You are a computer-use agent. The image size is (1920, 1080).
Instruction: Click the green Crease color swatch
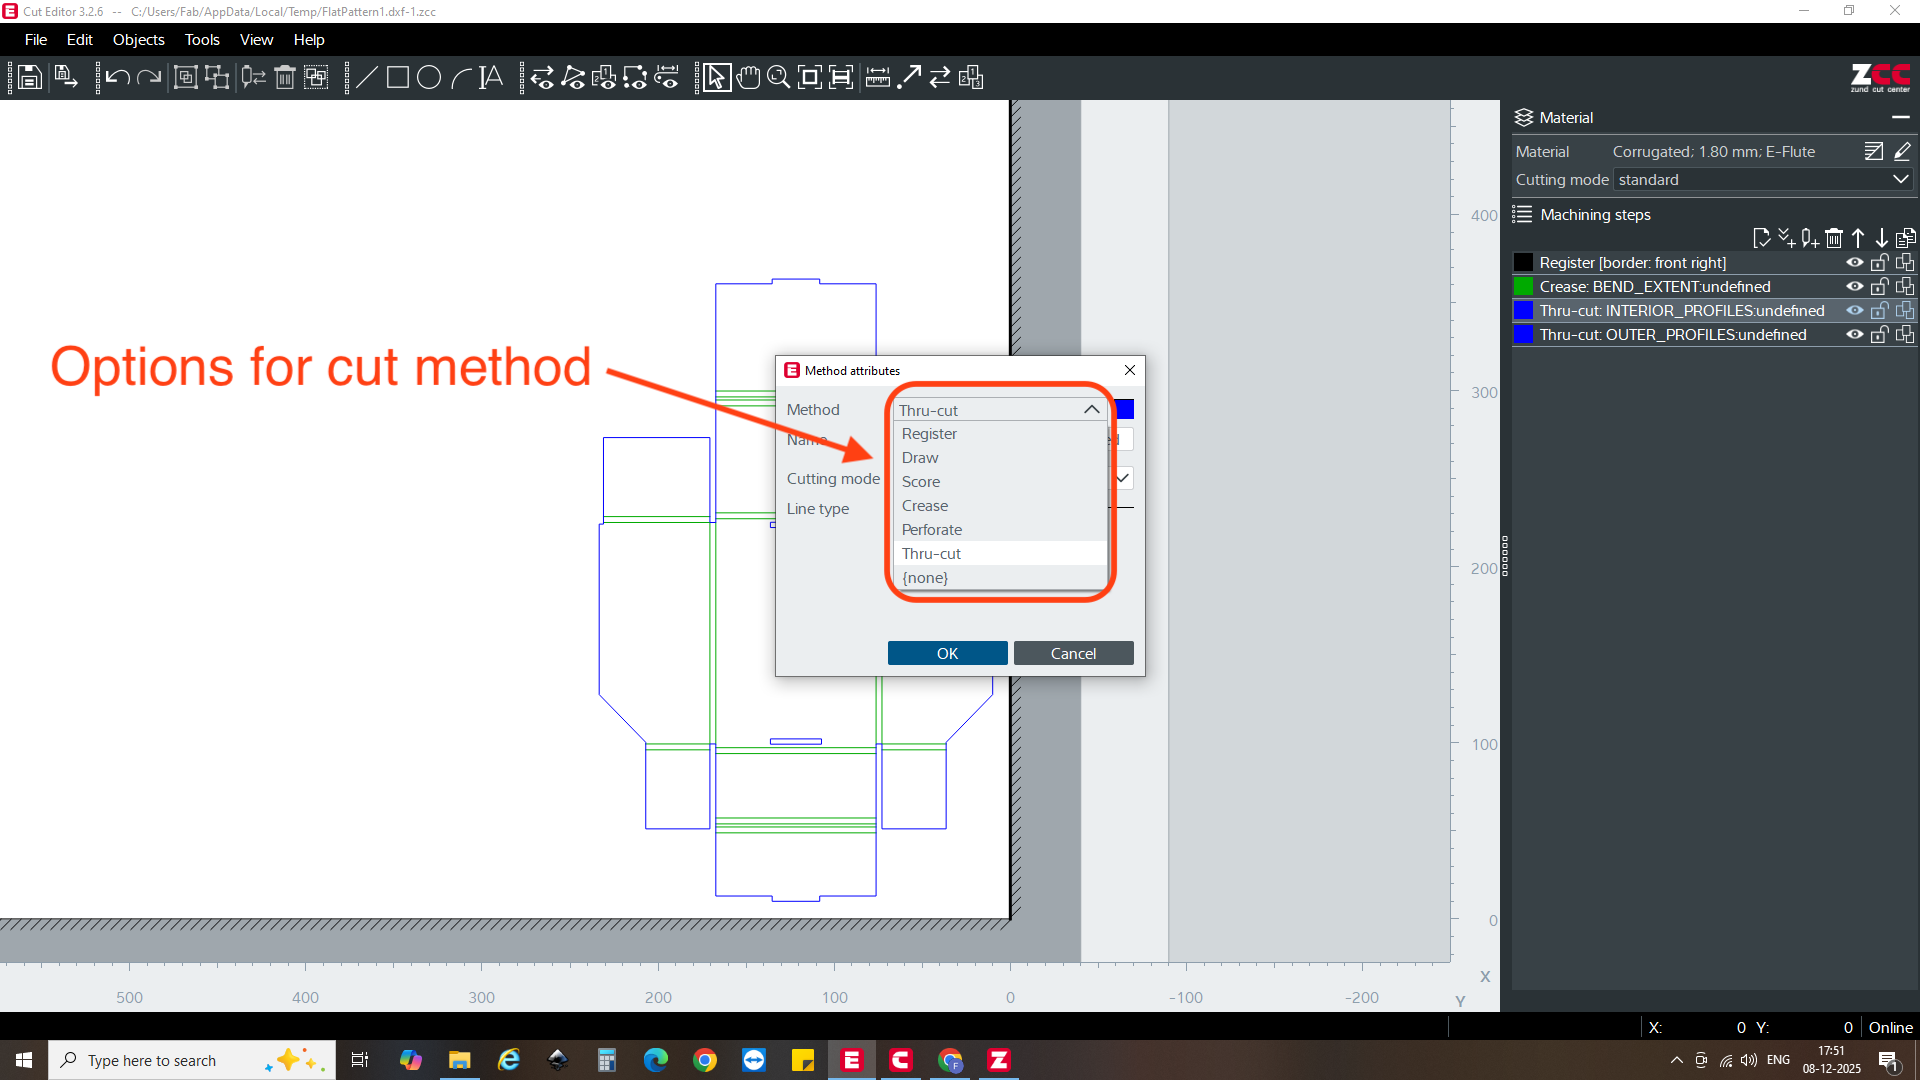[x=1523, y=287]
